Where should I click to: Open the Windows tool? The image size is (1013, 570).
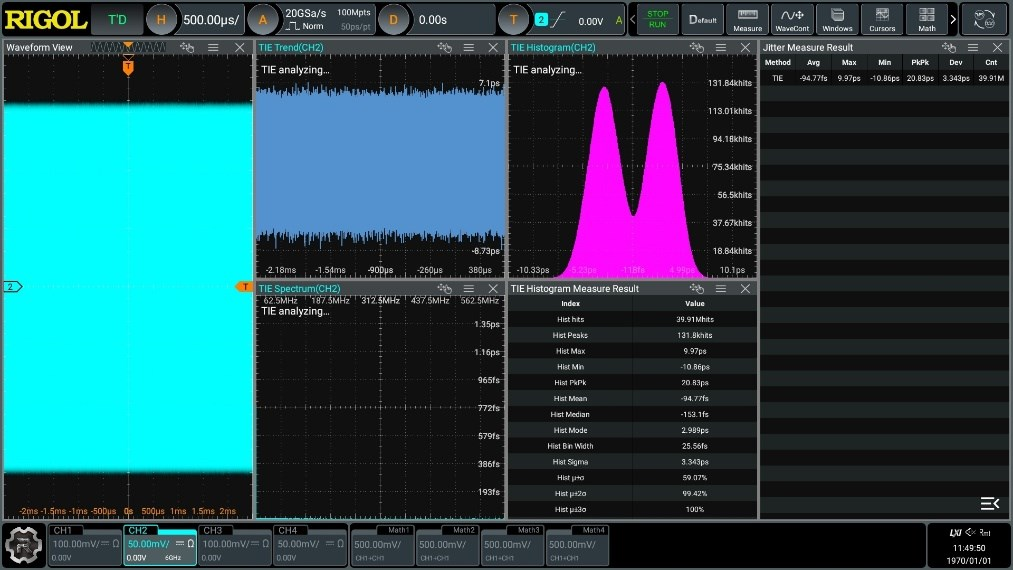(x=837, y=19)
